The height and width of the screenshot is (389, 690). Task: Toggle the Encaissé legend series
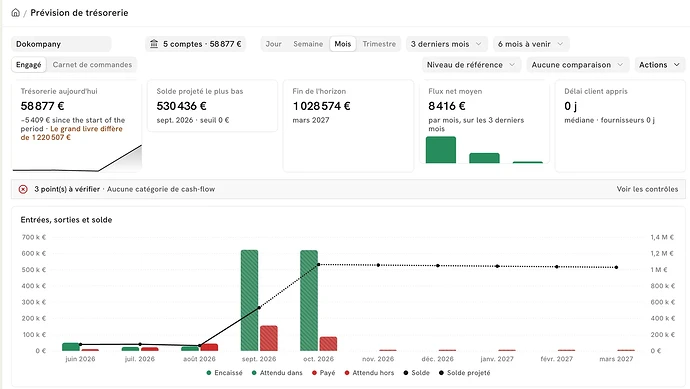click(x=224, y=373)
